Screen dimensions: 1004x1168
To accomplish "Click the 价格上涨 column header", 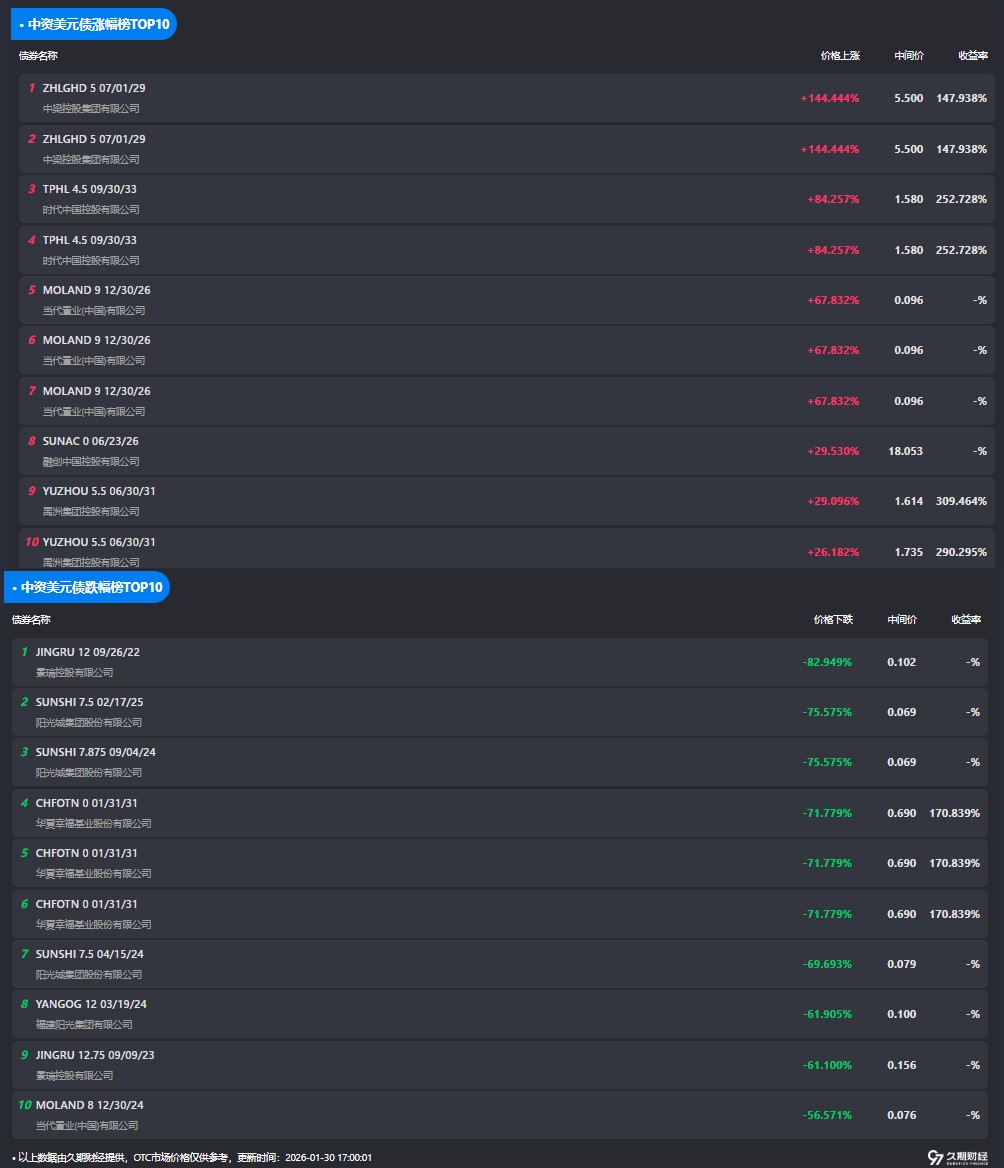I will click(x=840, y=56).
